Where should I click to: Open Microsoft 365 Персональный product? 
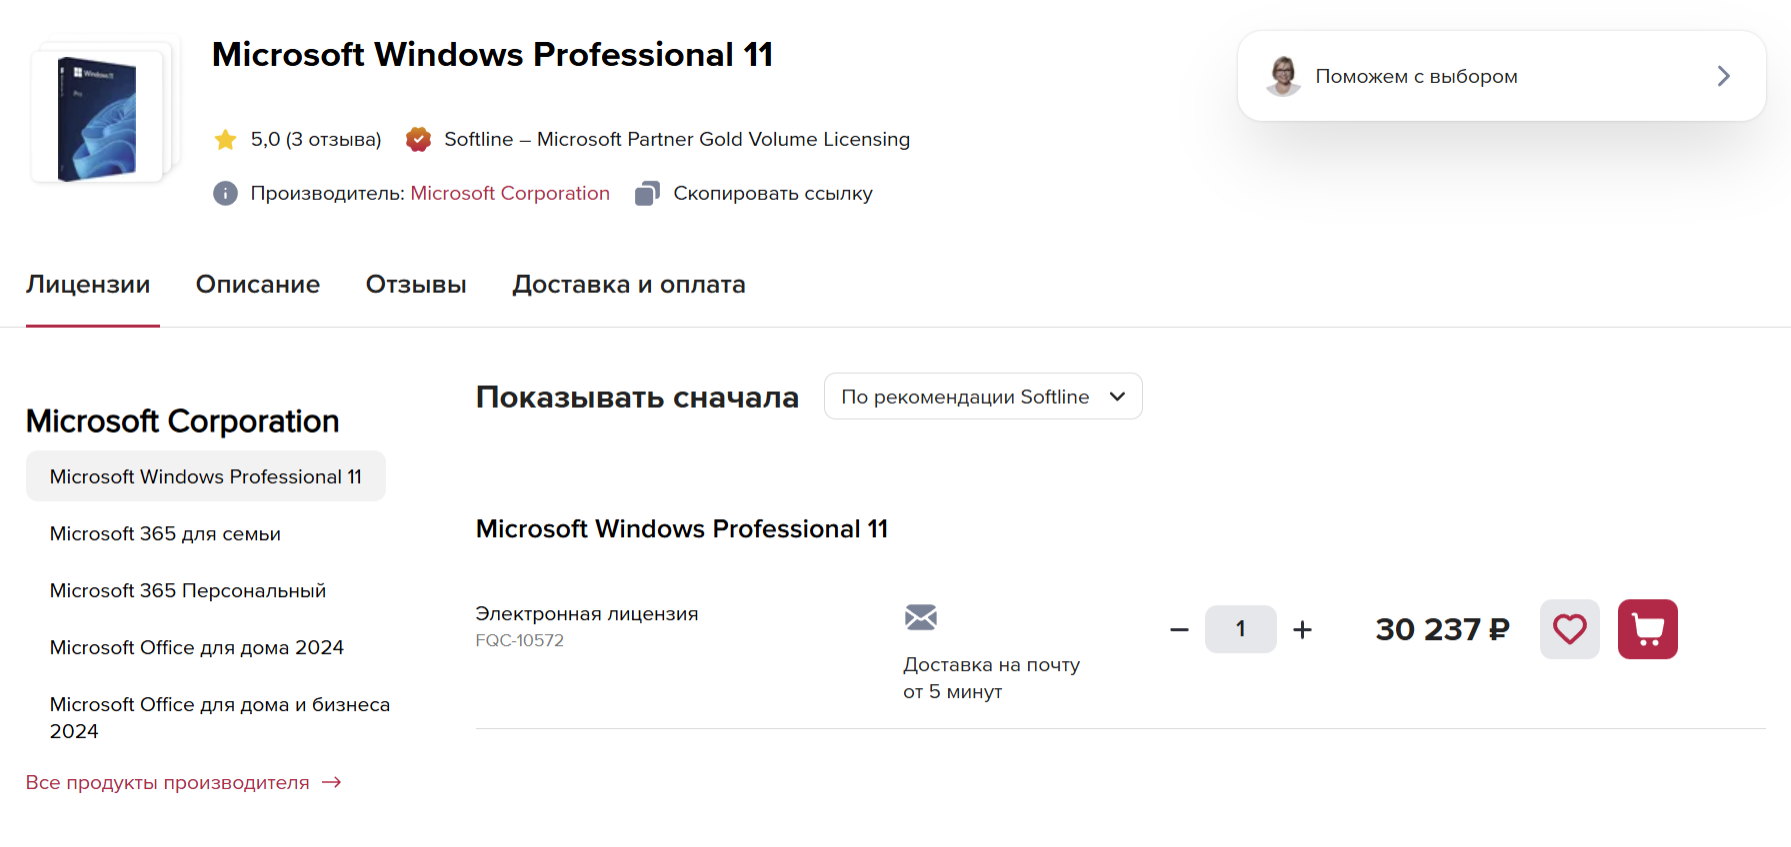click(x=188, y=591)
